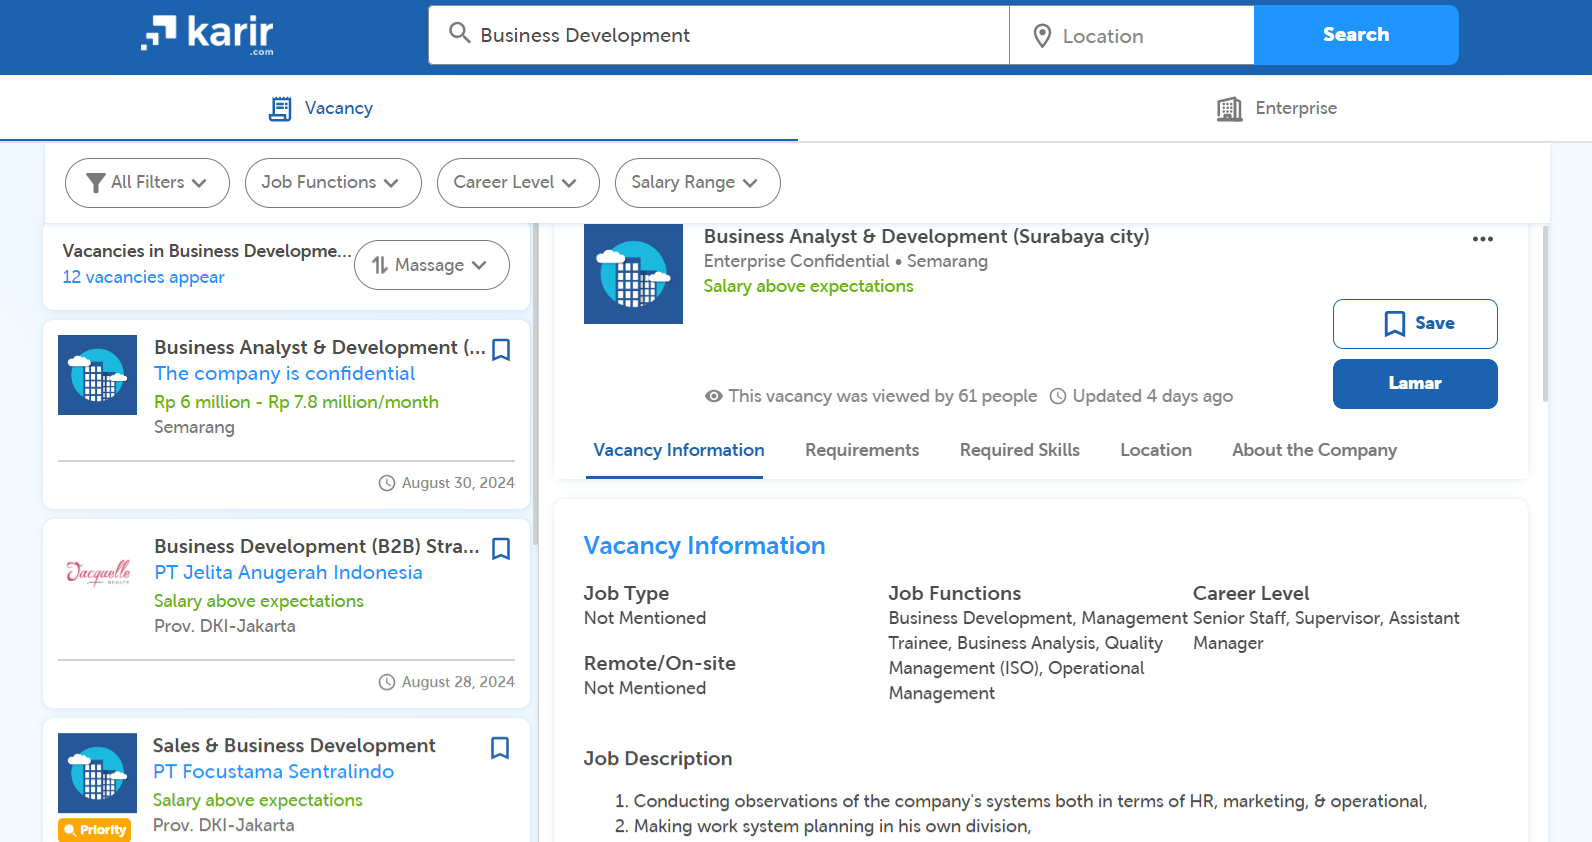Click the bookmark icon in Save button
This screenshot has width=1592, height=842.
(x=1395, y=324)
